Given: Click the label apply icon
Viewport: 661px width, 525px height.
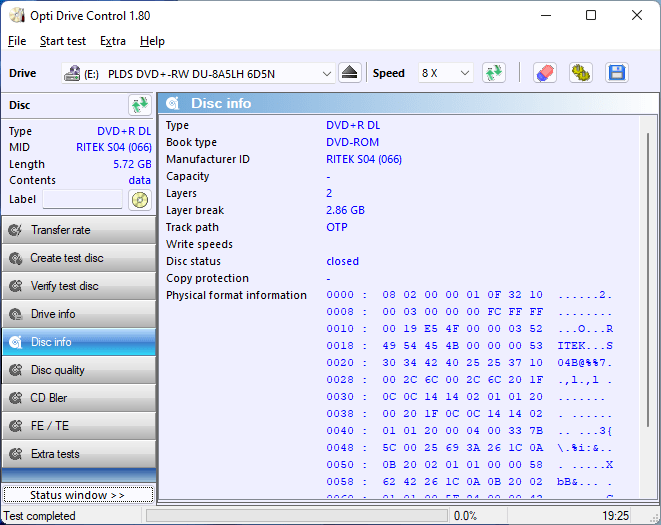Looking at the screenshot, I should click(x=139, y=200).
